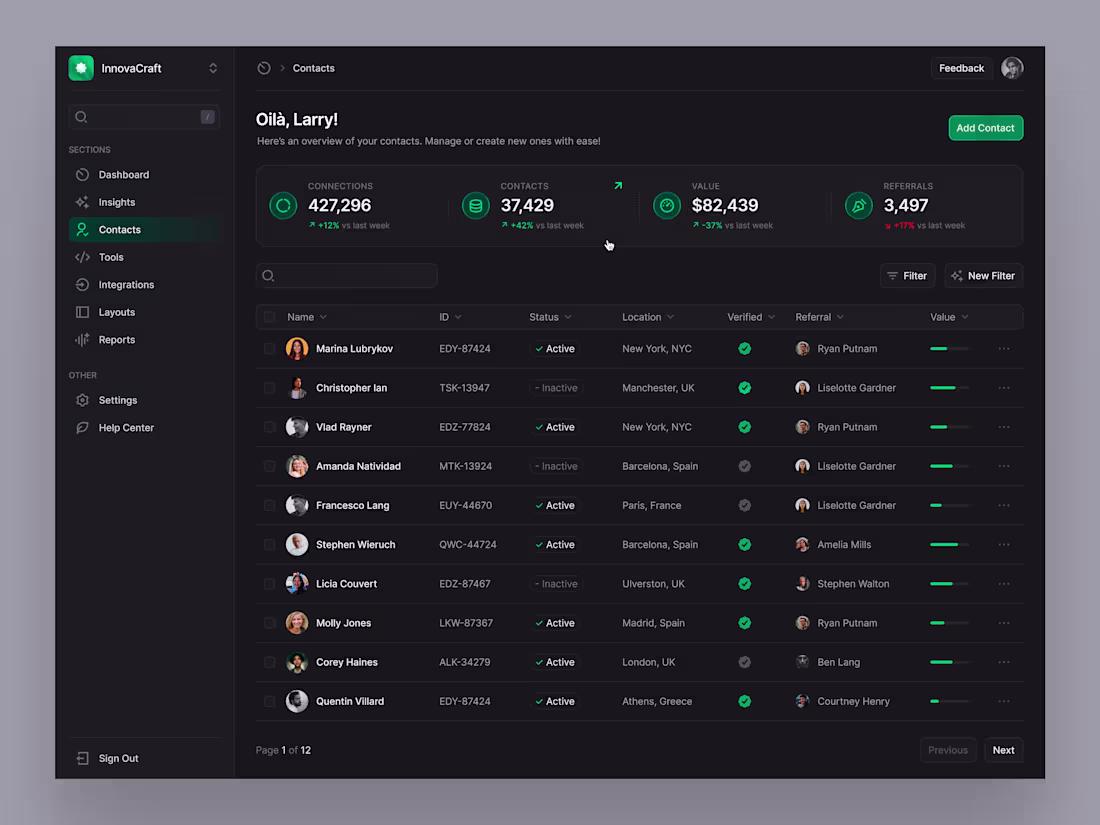Image resolution: width=1100 pixels, height=825 pixels.
Task: Select the Insights sparkle icon
Action: [83, 202]
